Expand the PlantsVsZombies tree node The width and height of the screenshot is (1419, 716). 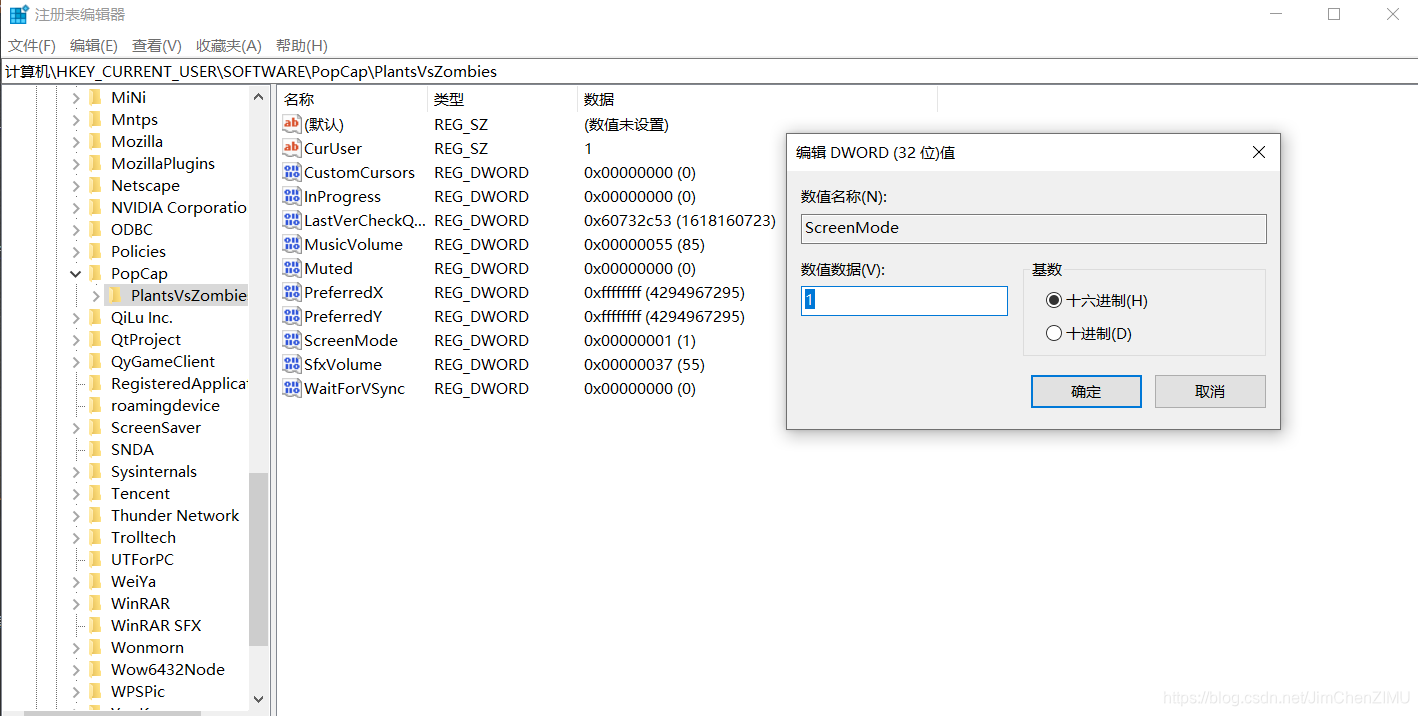click(x=96, y=295)
